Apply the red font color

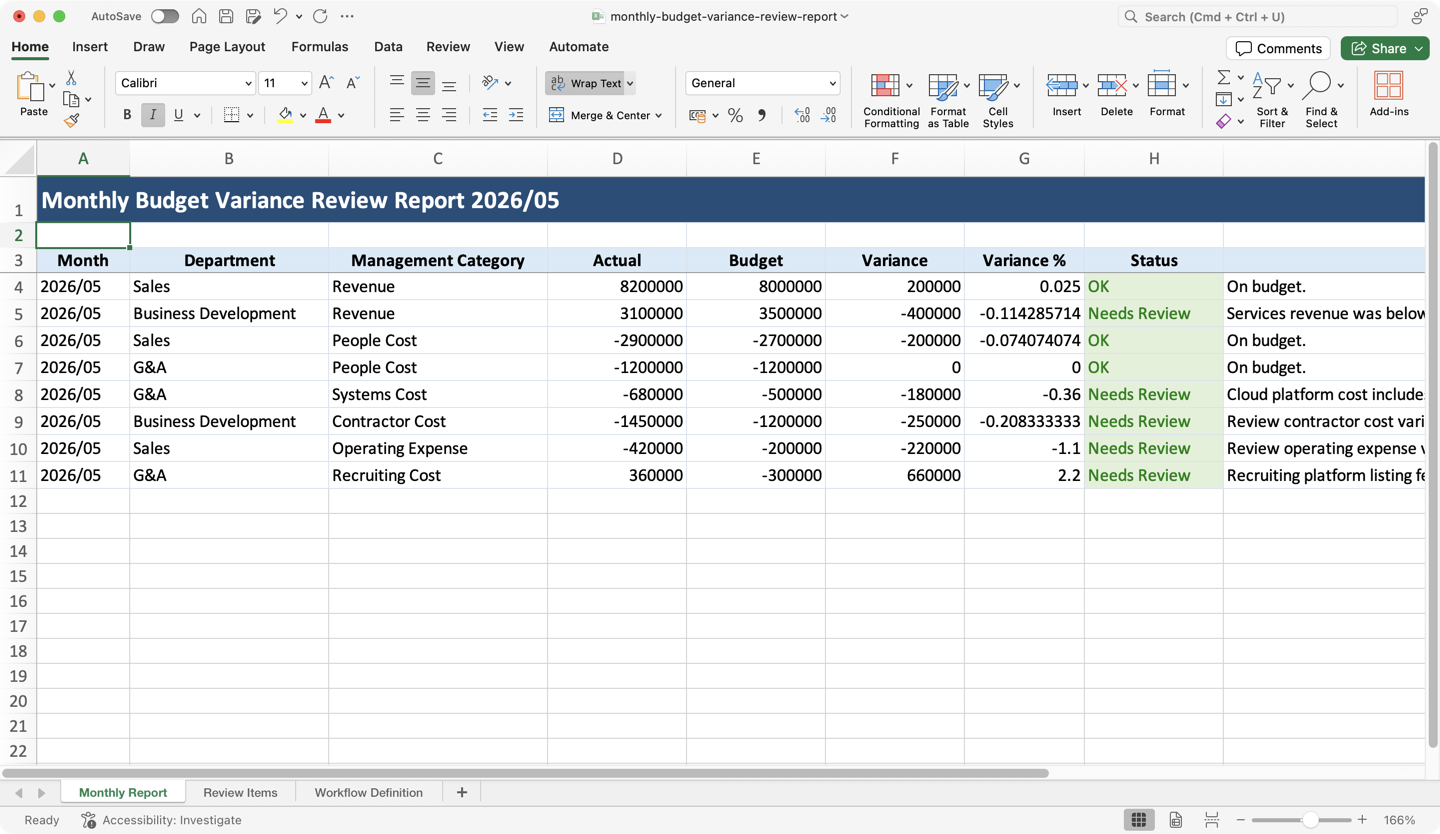(x=323, y=115)
